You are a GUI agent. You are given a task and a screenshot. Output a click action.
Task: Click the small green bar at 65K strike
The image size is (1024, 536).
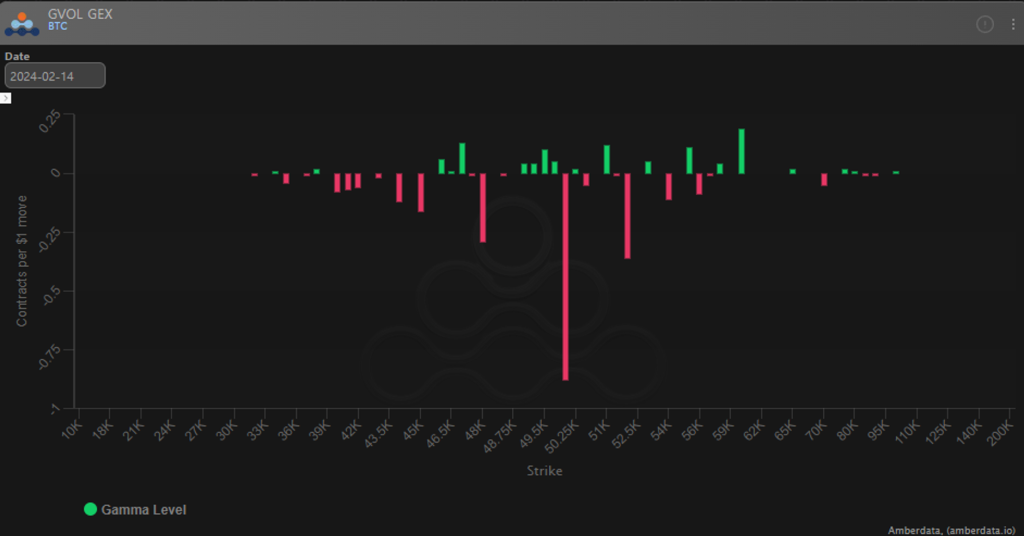(793, 171)
